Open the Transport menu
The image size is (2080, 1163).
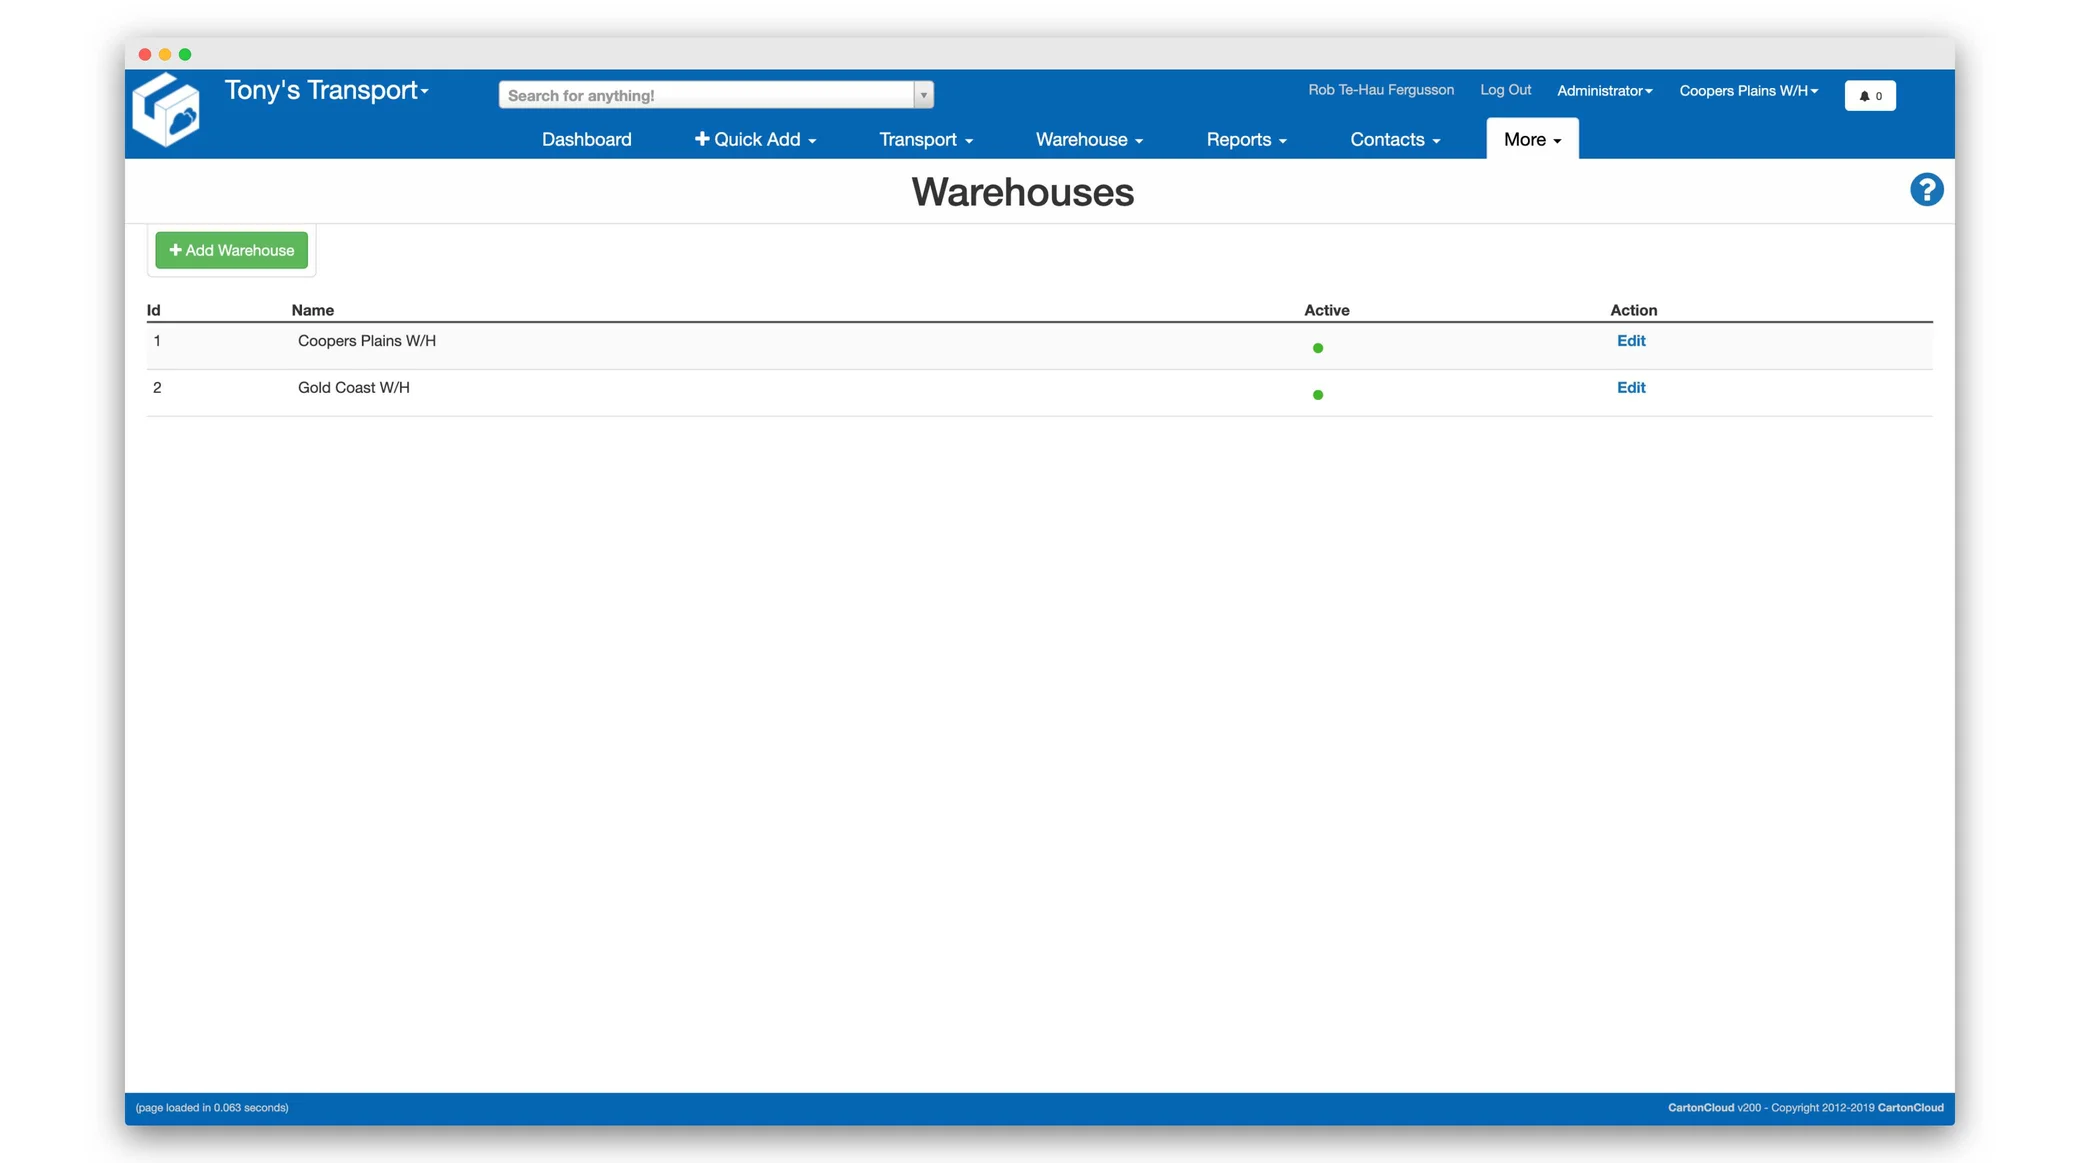[925, 140]
